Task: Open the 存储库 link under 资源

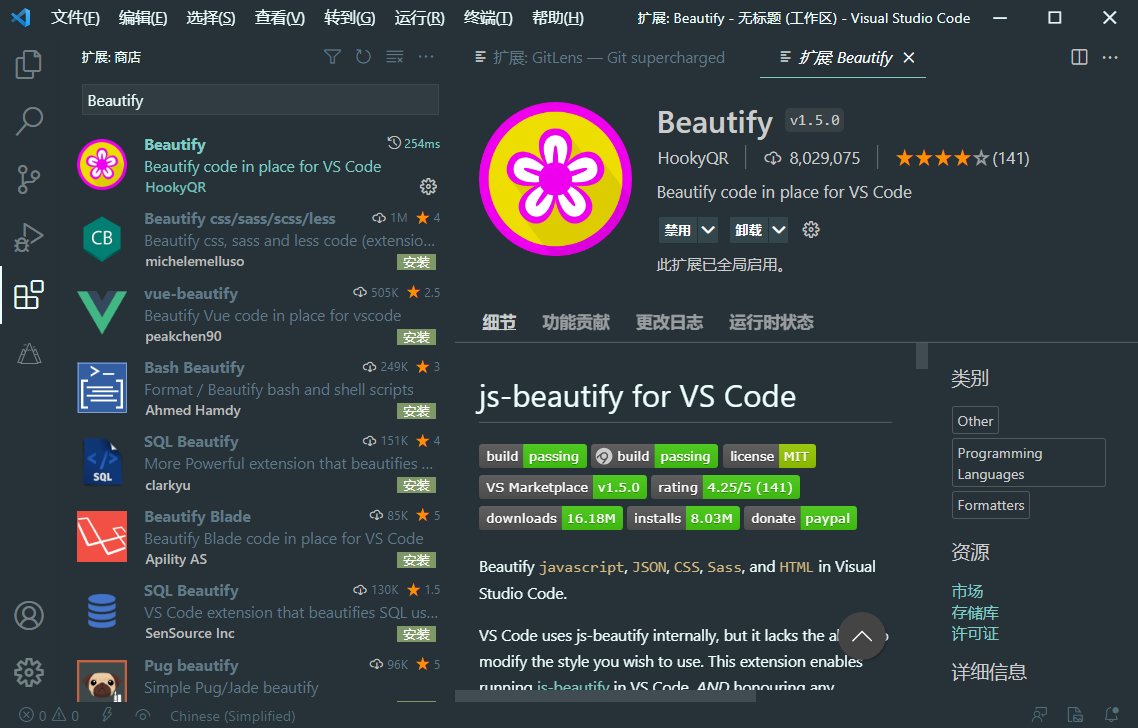Action: pos(975,612)
